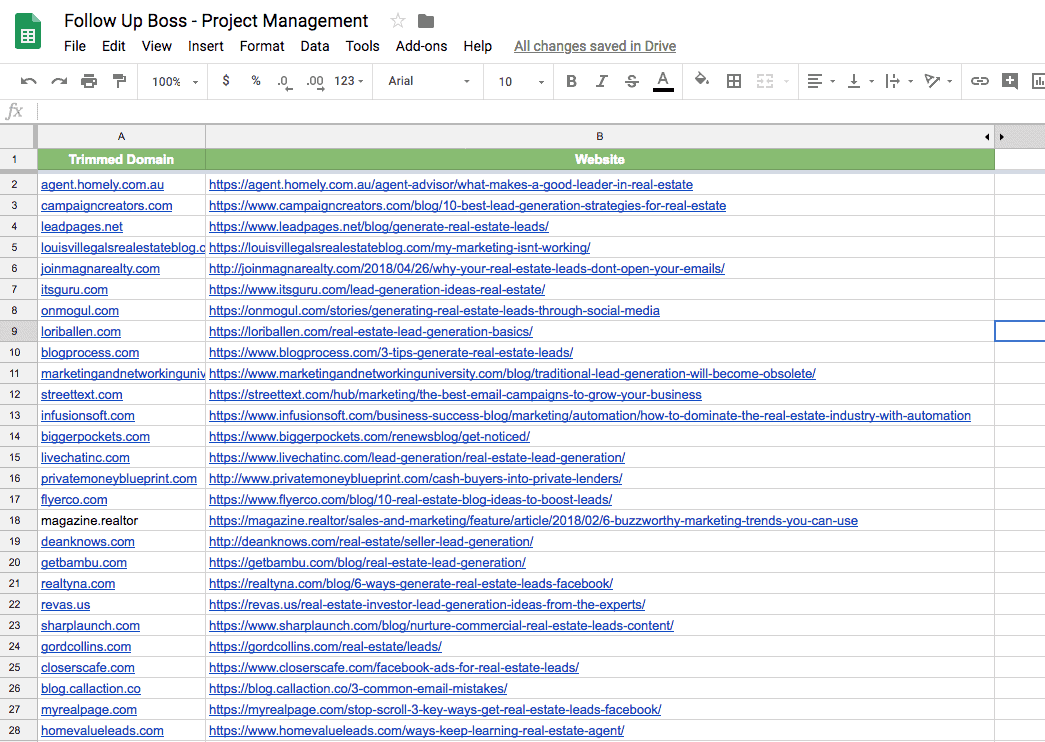Click the redo arrow icon
The image size is (1045, 742).
pyautogui.click(x=59, y=81)
